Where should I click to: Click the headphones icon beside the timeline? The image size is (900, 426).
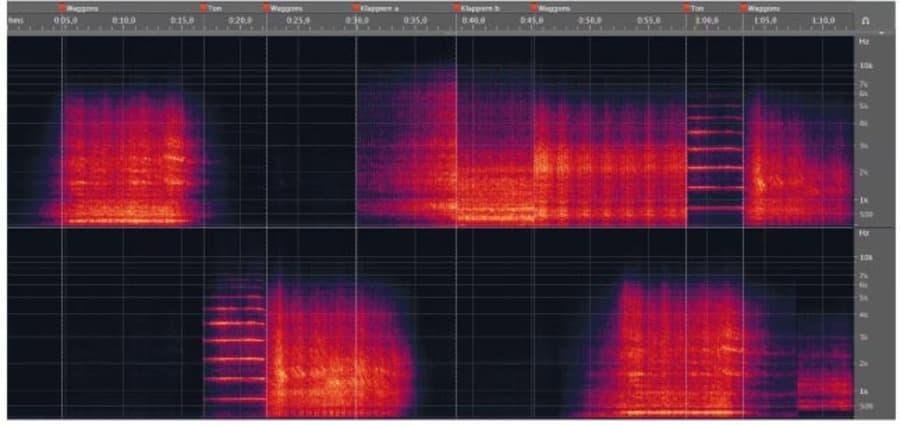click(865, 21)
